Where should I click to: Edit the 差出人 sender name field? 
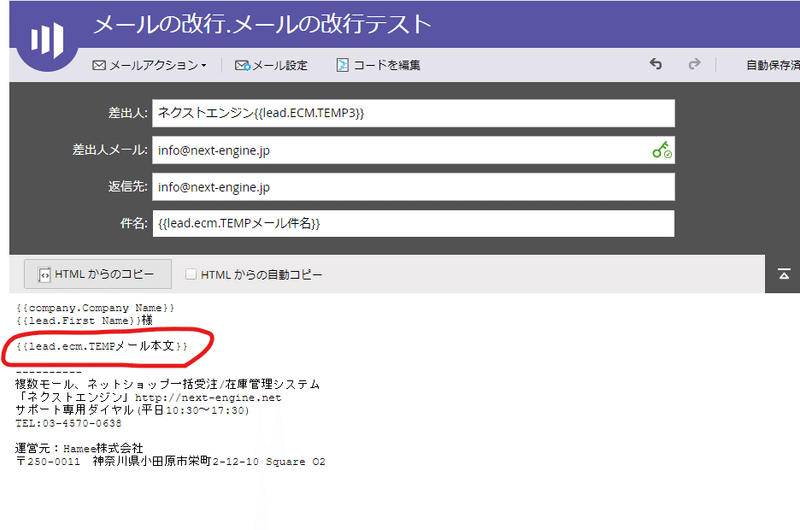(x=413, y=113)
